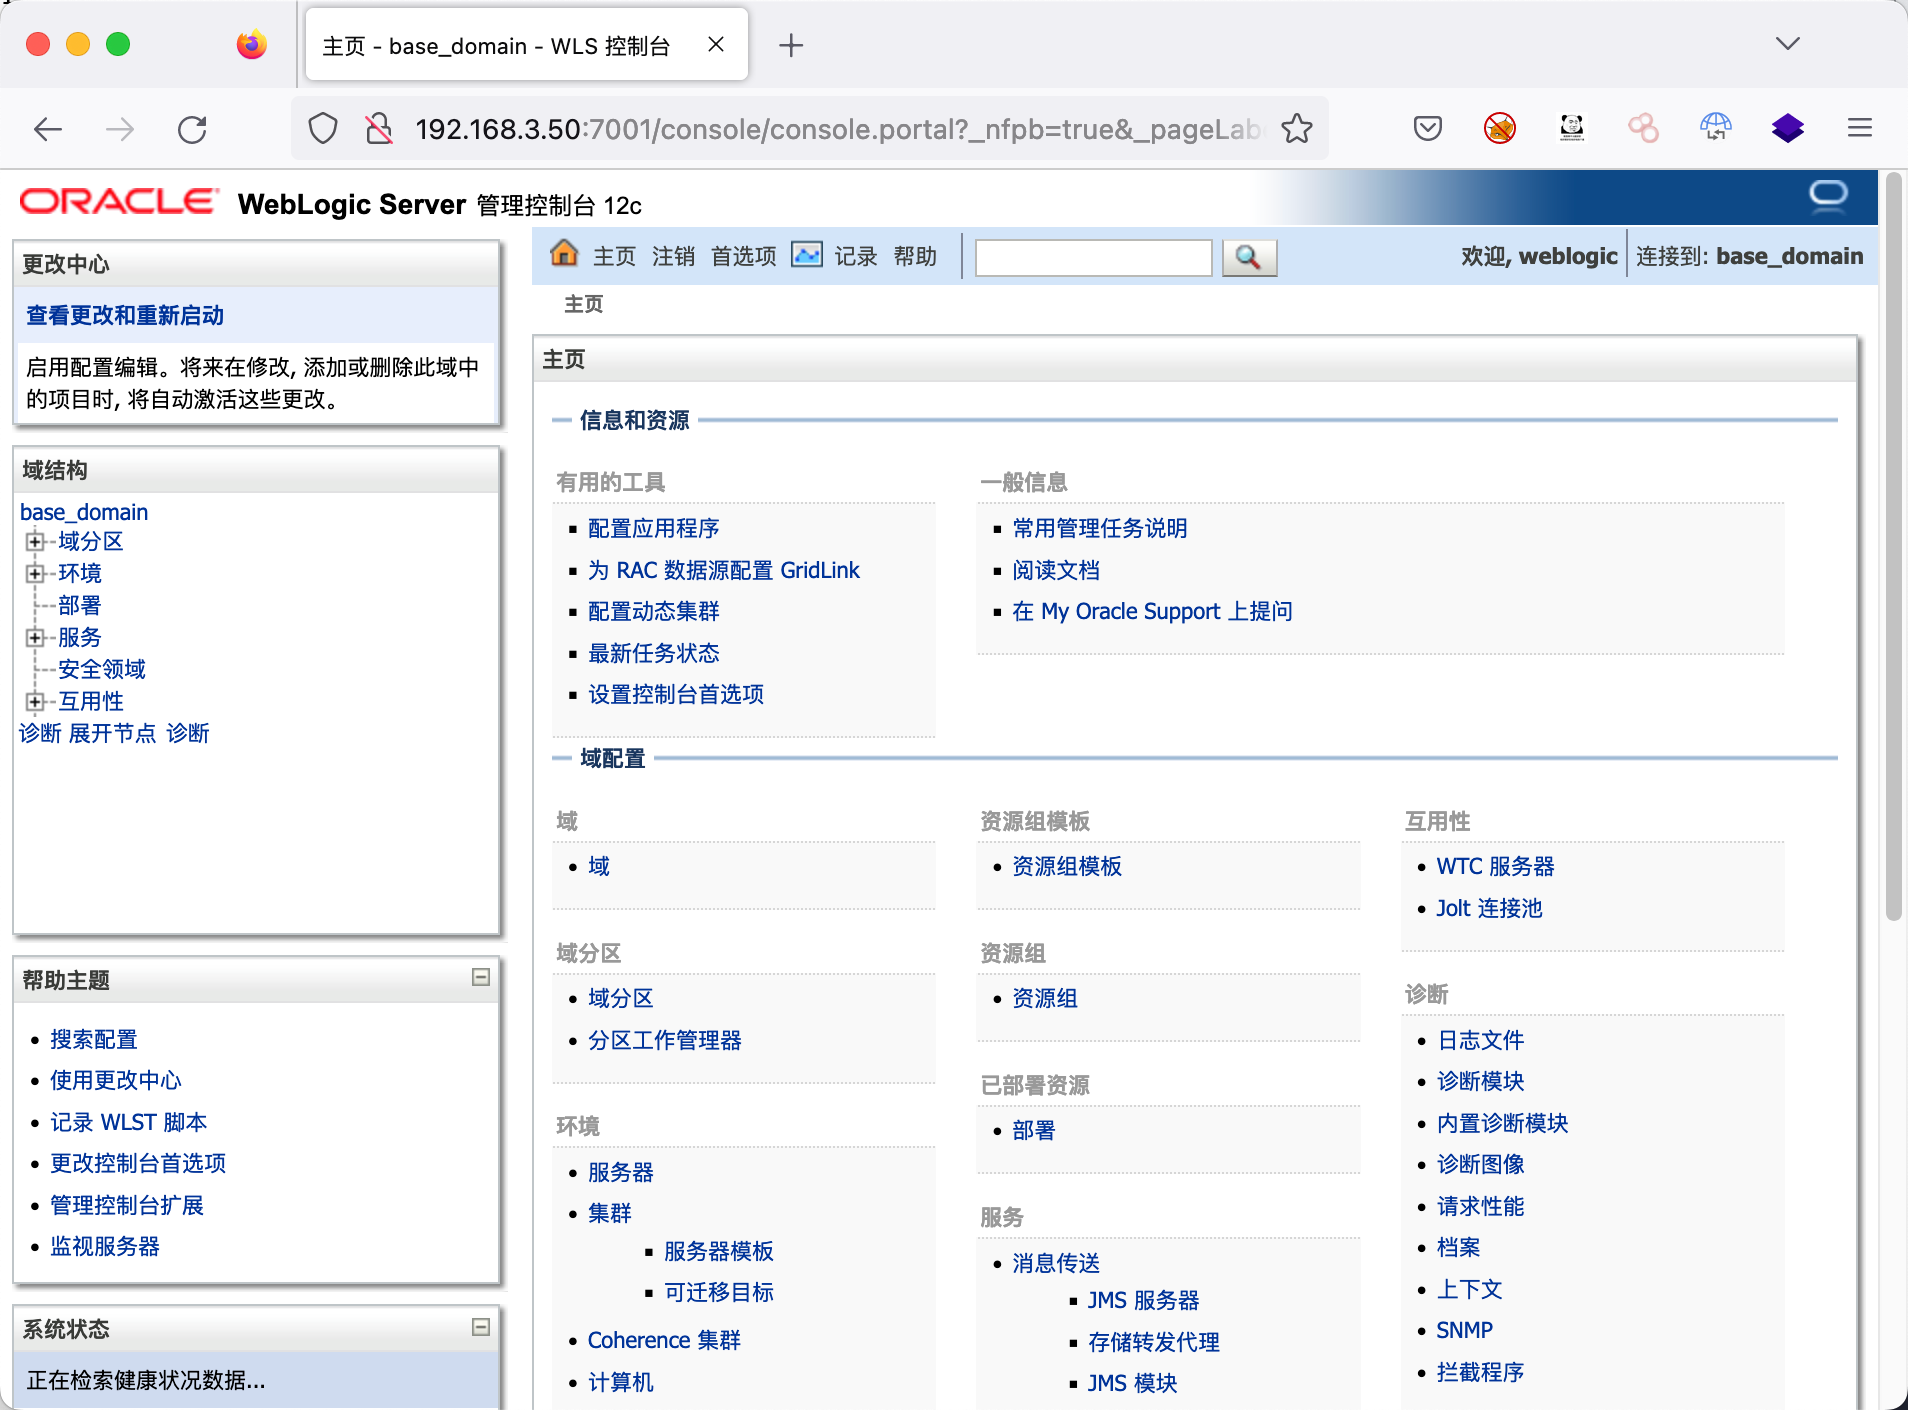Expand the 互用性 tree node
1908x1410 pixels.
(35, 702)
